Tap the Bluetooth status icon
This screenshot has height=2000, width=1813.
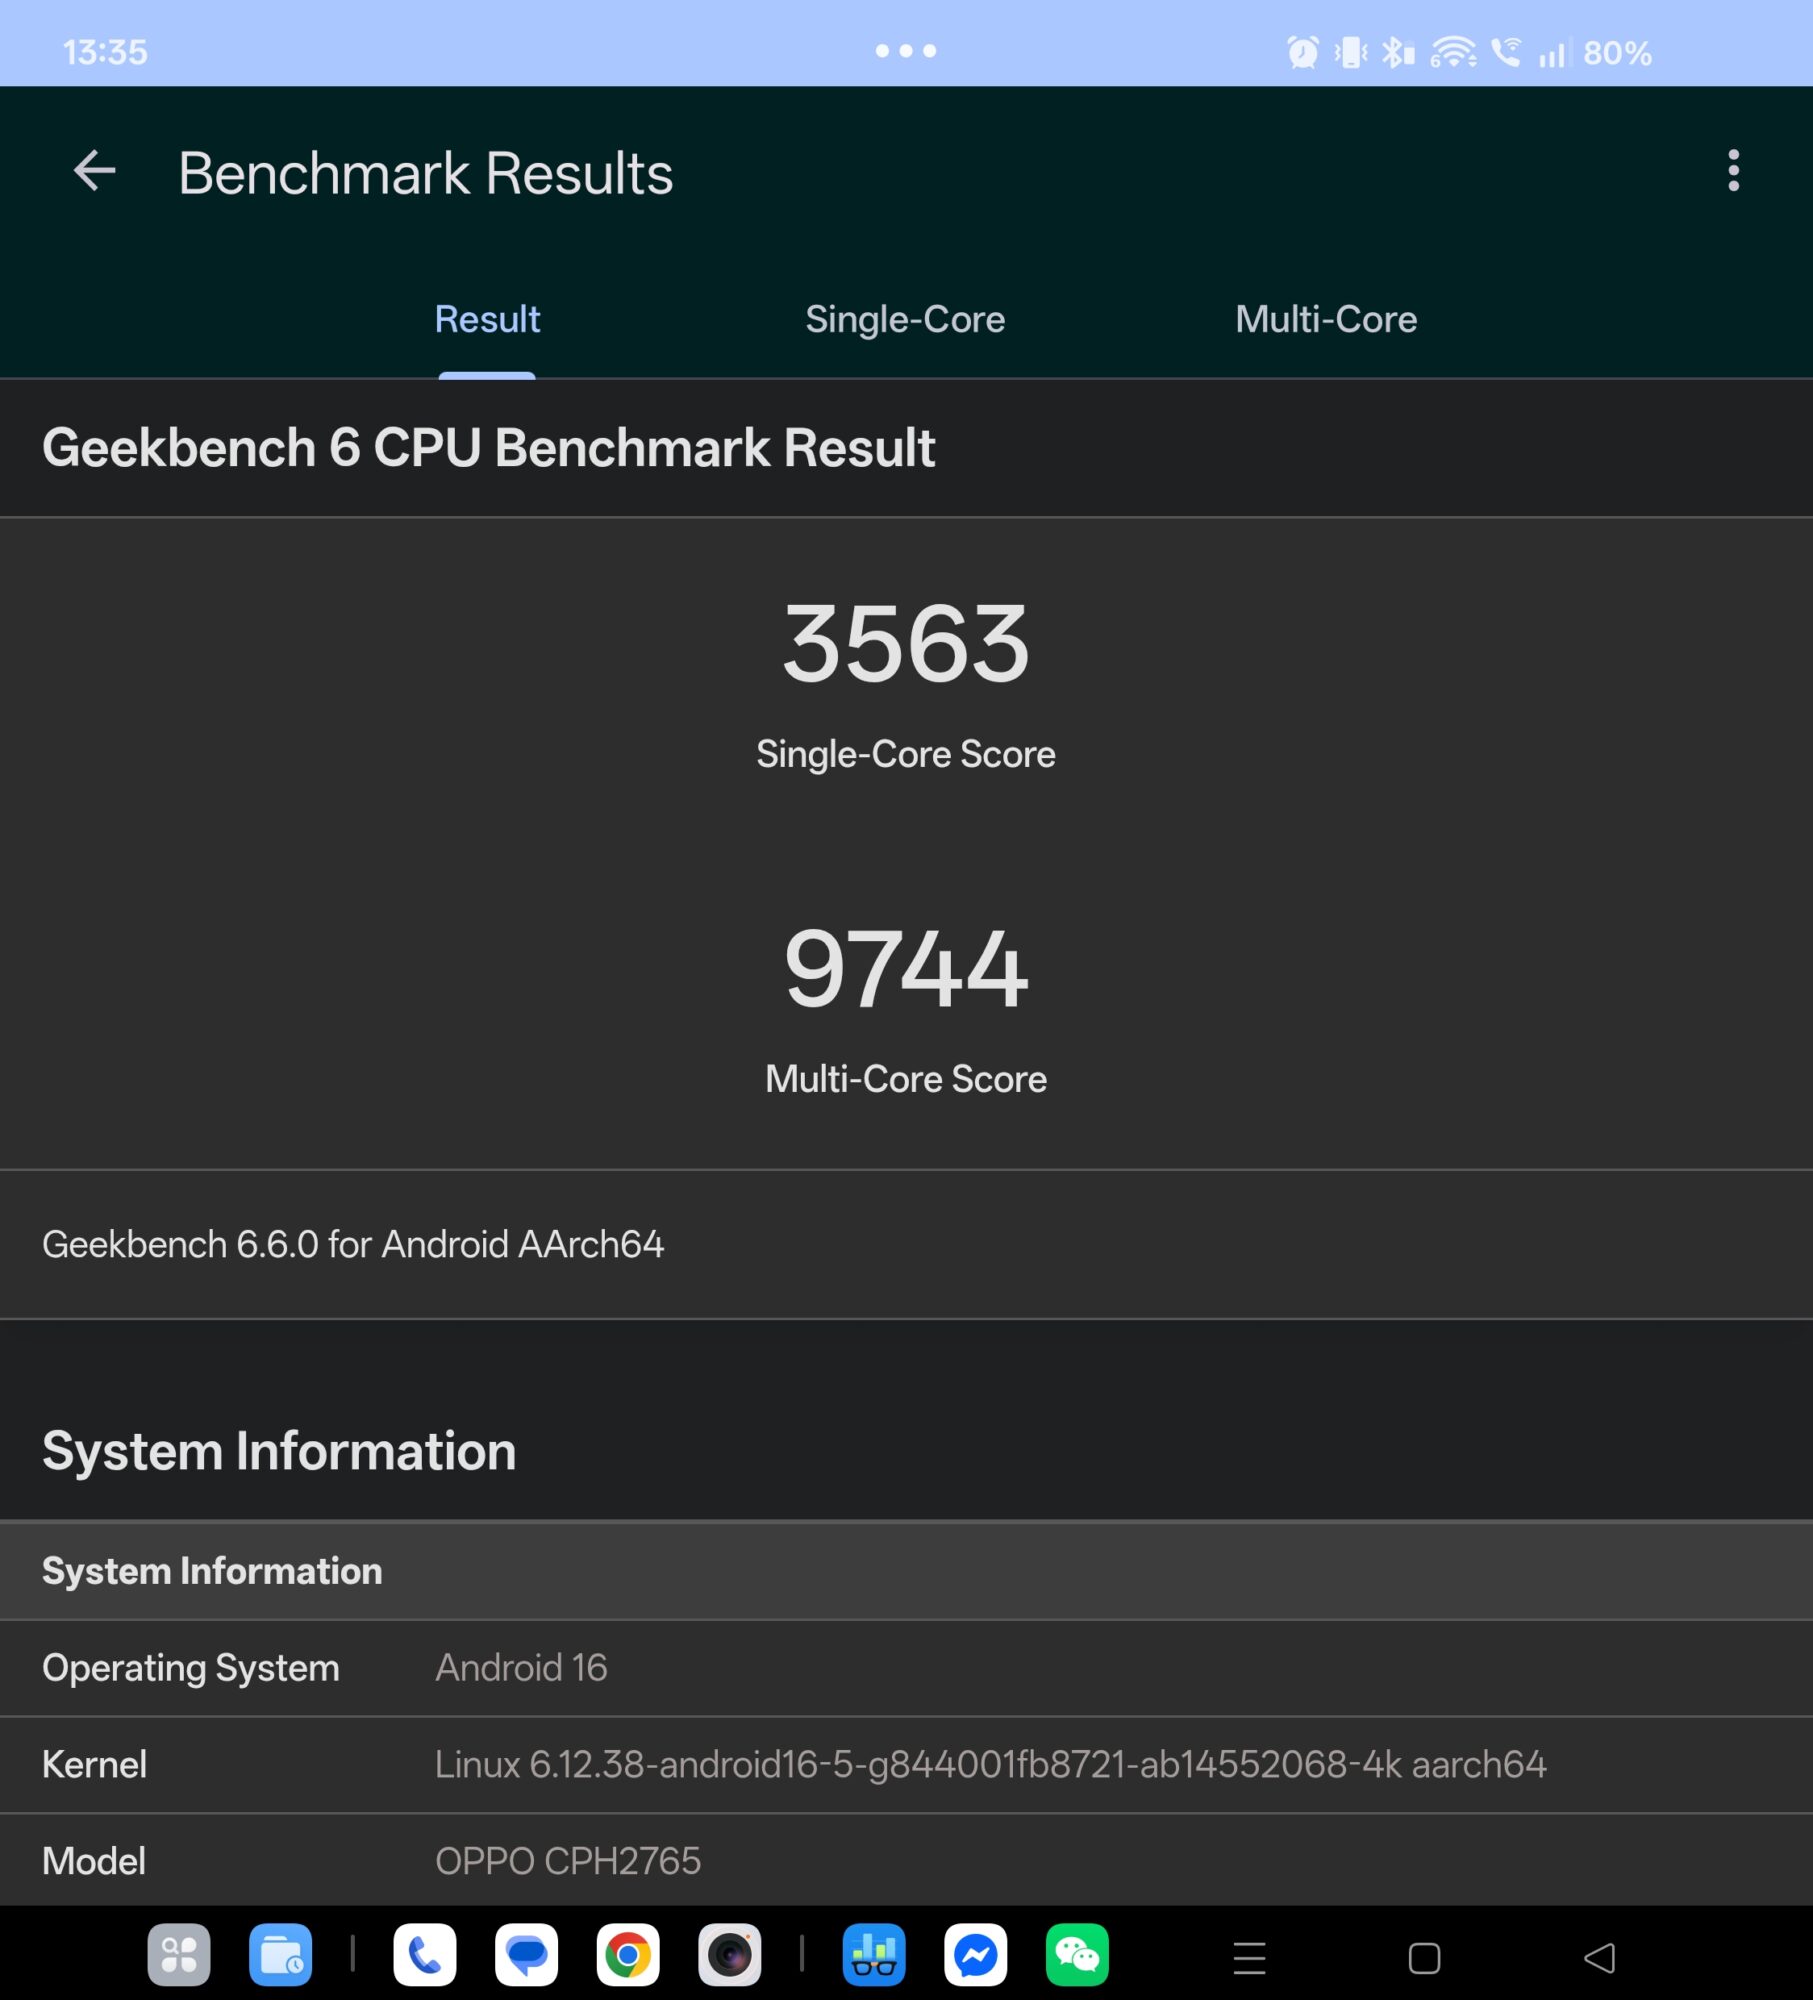(x=1398, y=52)
